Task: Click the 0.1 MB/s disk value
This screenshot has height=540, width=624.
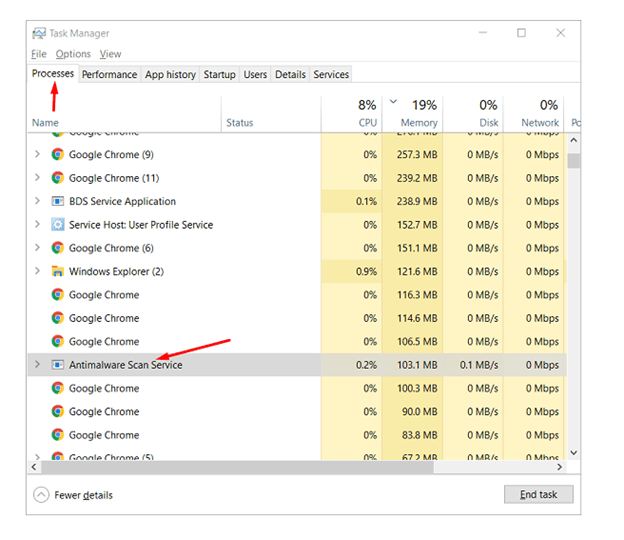Action: (479, 365)
